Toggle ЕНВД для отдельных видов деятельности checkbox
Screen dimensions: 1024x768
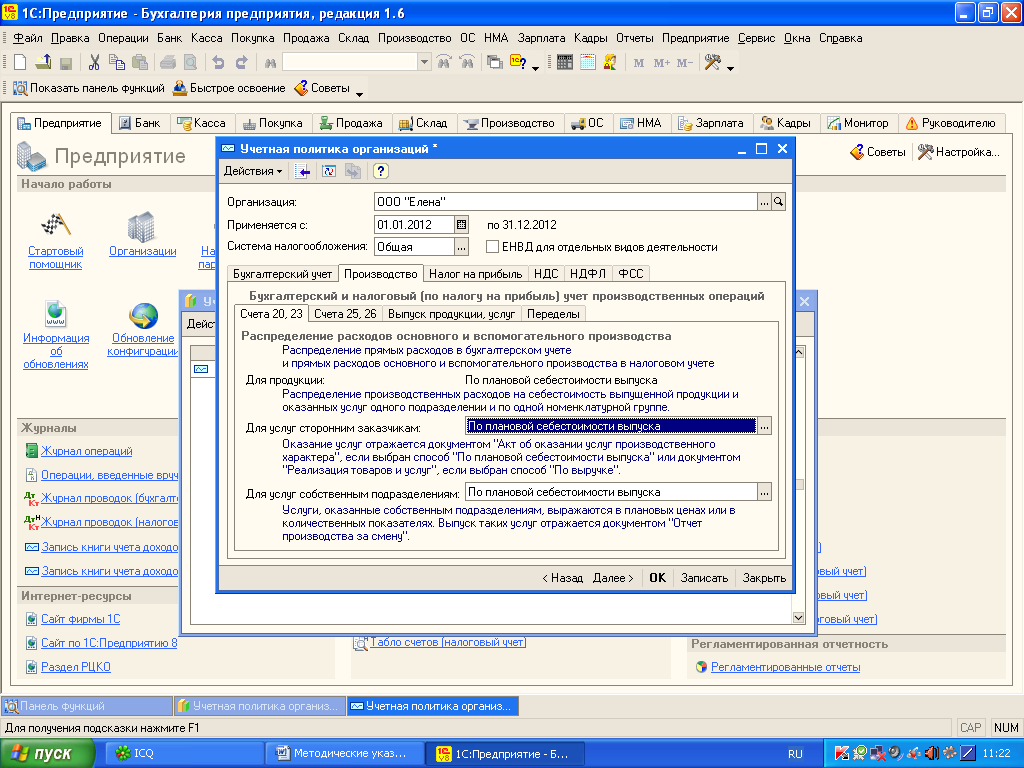pos(492,247)
